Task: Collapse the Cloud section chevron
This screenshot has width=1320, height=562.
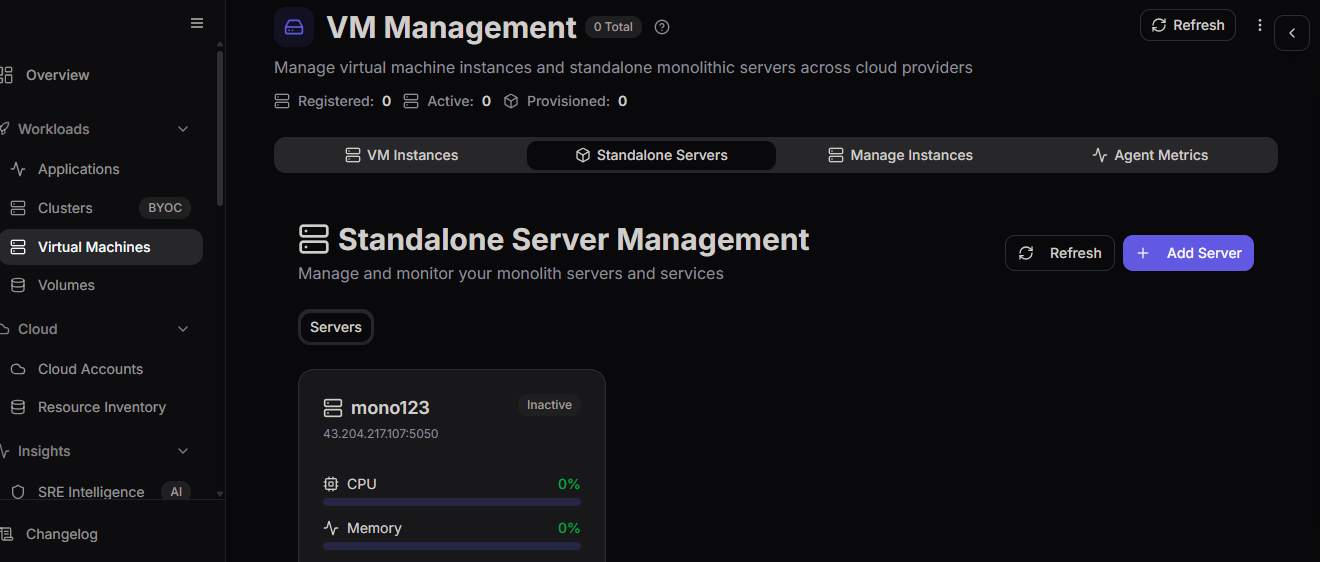Action: coord(183,329)
